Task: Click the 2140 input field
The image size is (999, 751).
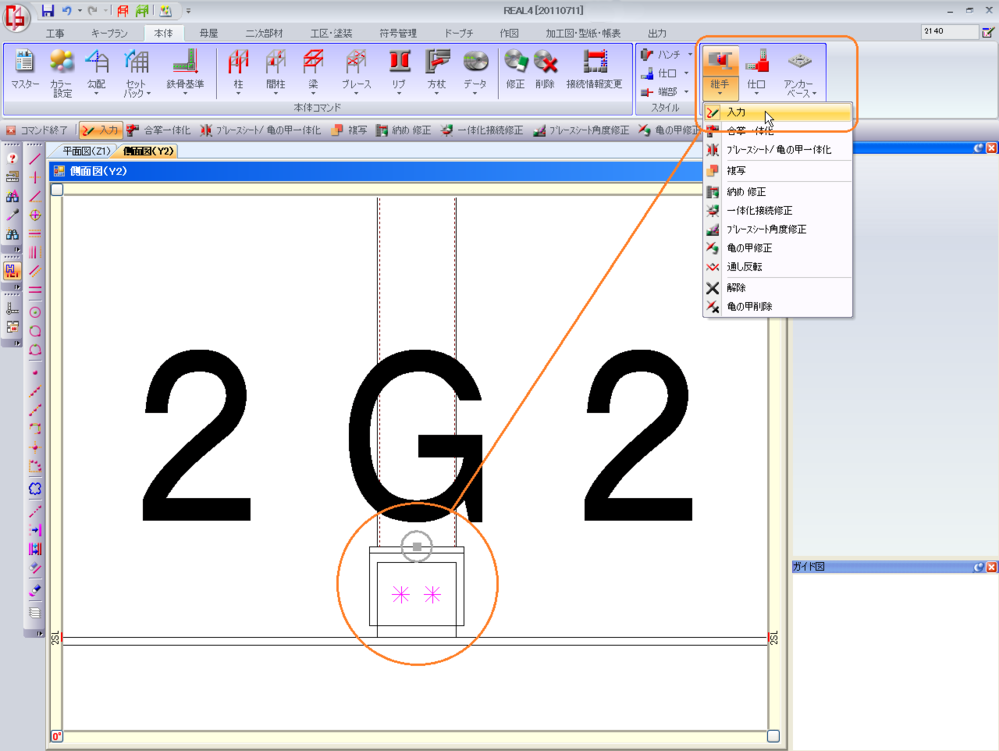Action: (949, 31)
